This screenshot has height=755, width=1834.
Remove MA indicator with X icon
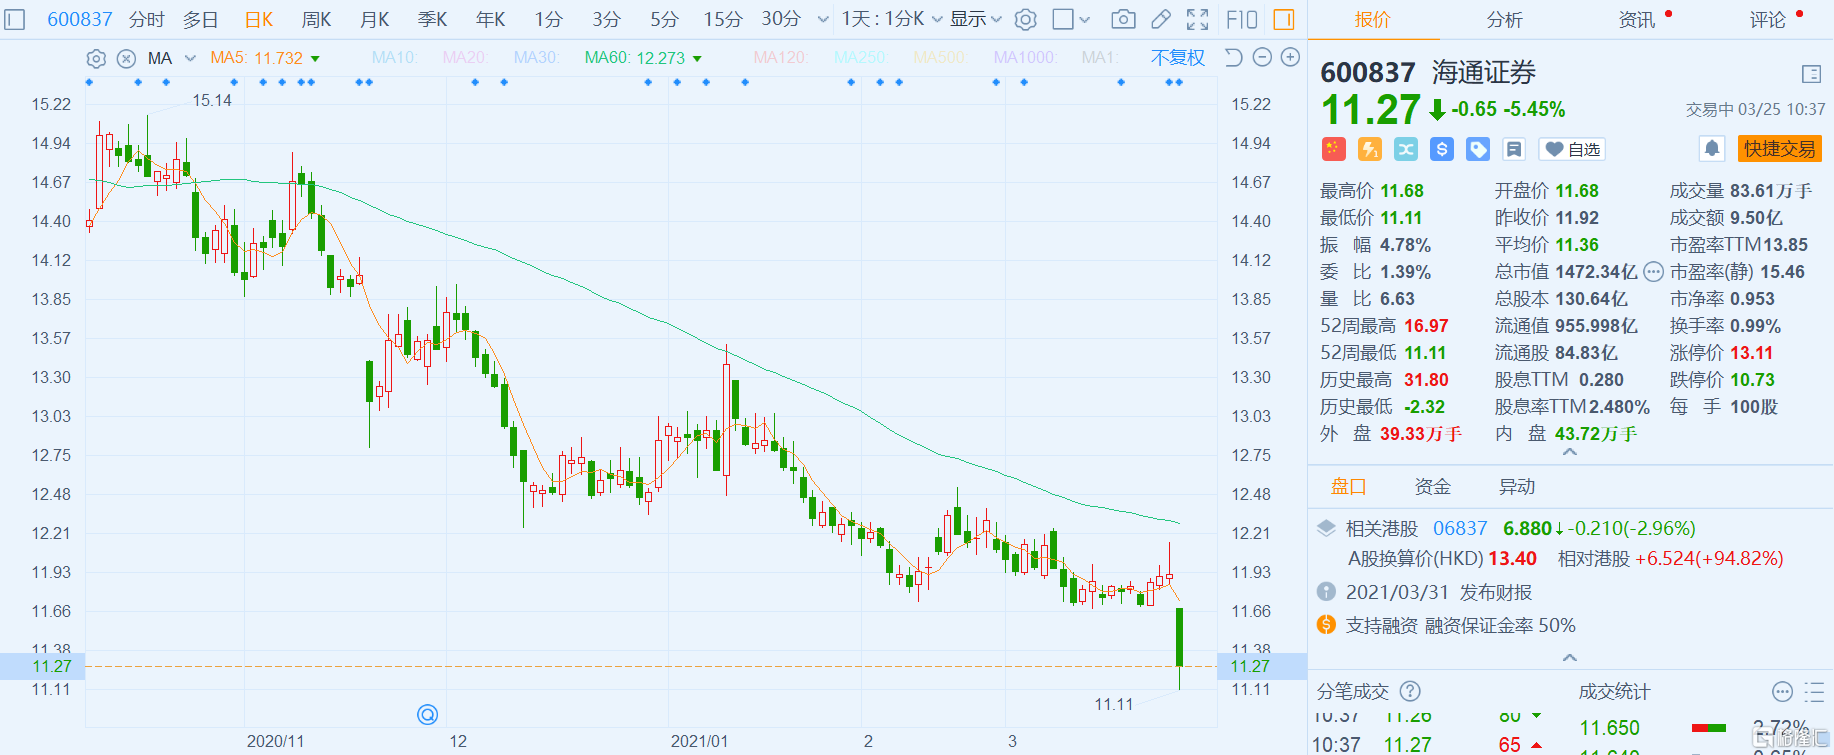coord(126,58)
